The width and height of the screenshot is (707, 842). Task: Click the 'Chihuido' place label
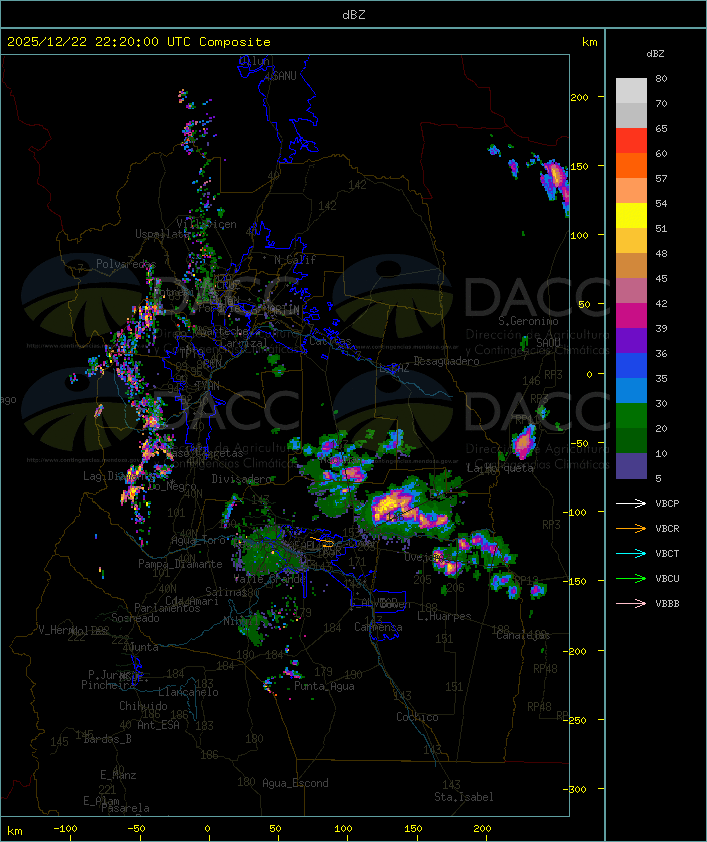click(143, 706)
